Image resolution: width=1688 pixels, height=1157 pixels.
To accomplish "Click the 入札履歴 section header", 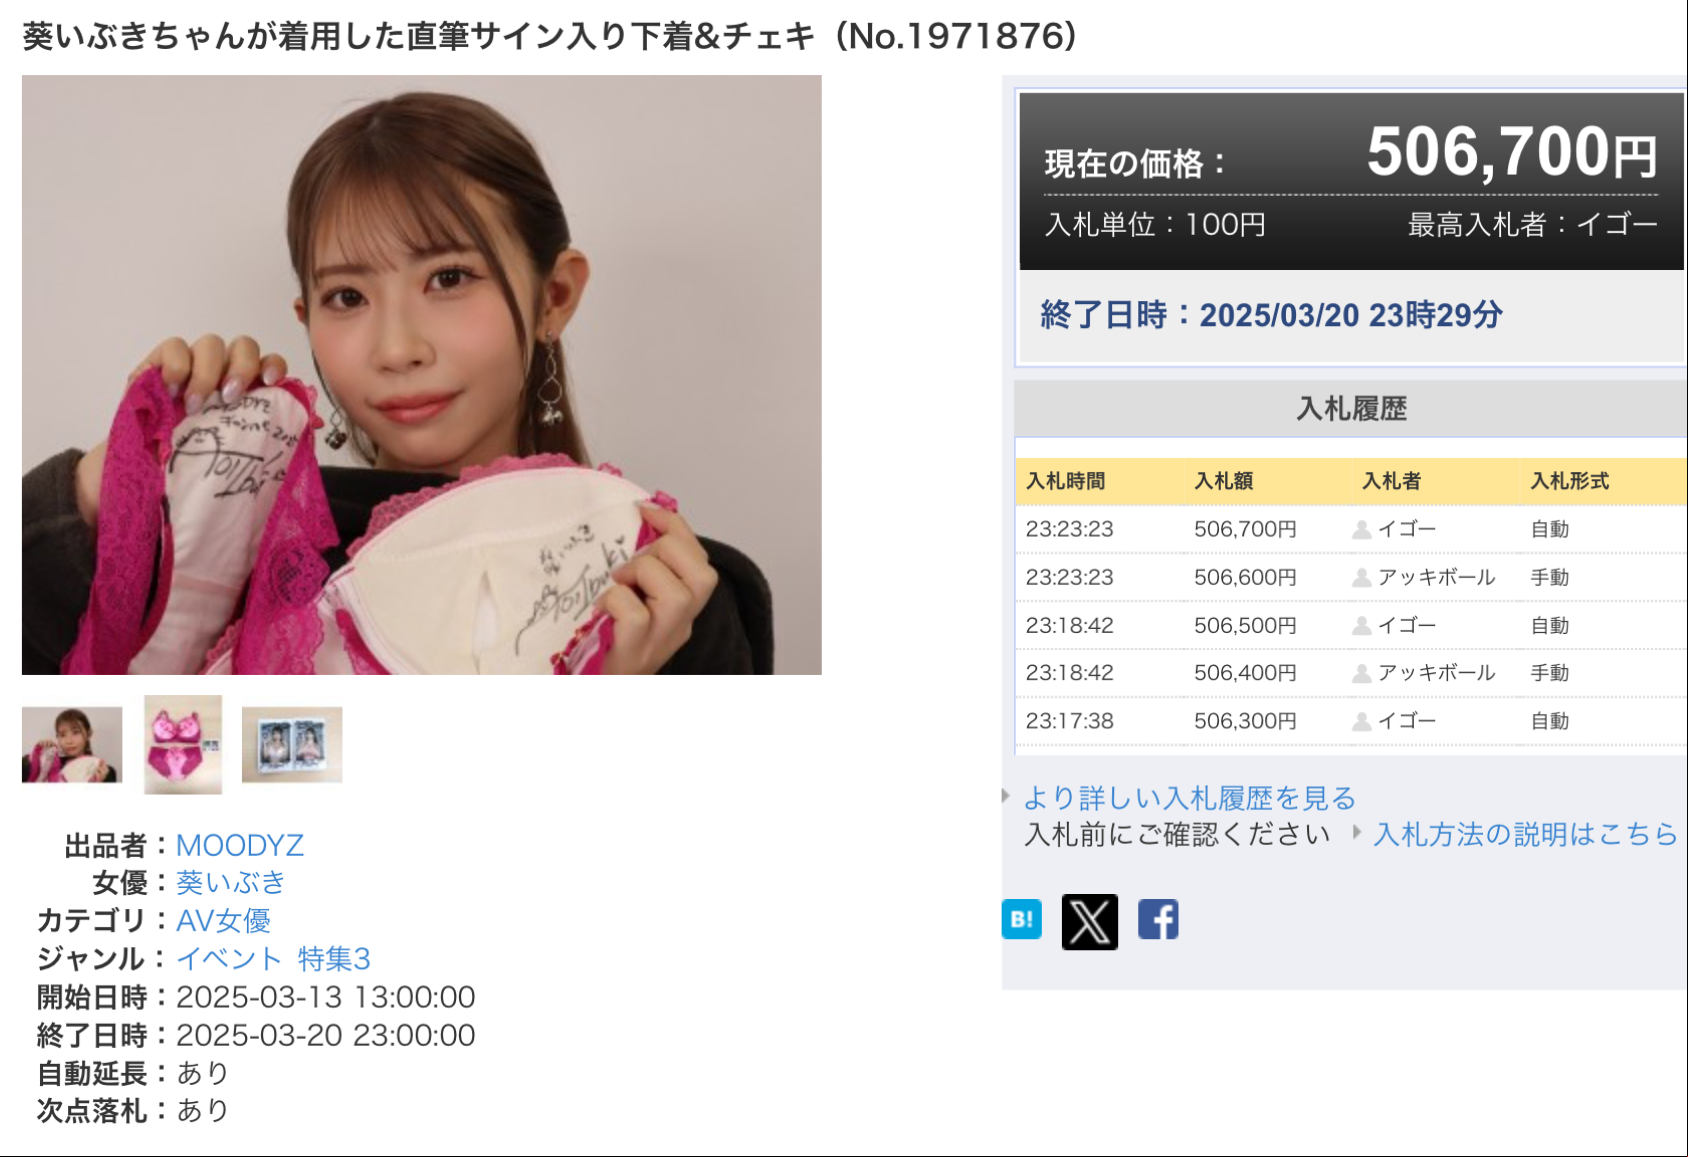I will coord(1351,409).
